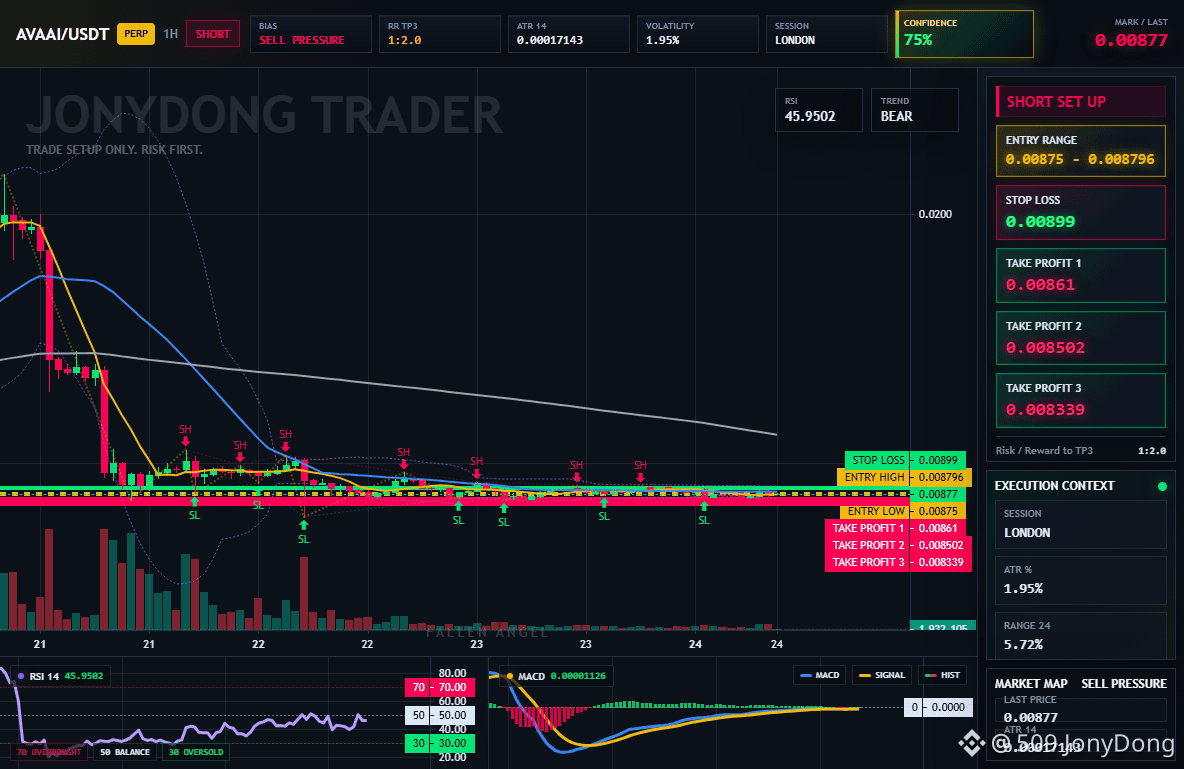Click the Risk / Reward to TP3 row
The image size is (1184, 769).
point(1081,450)
